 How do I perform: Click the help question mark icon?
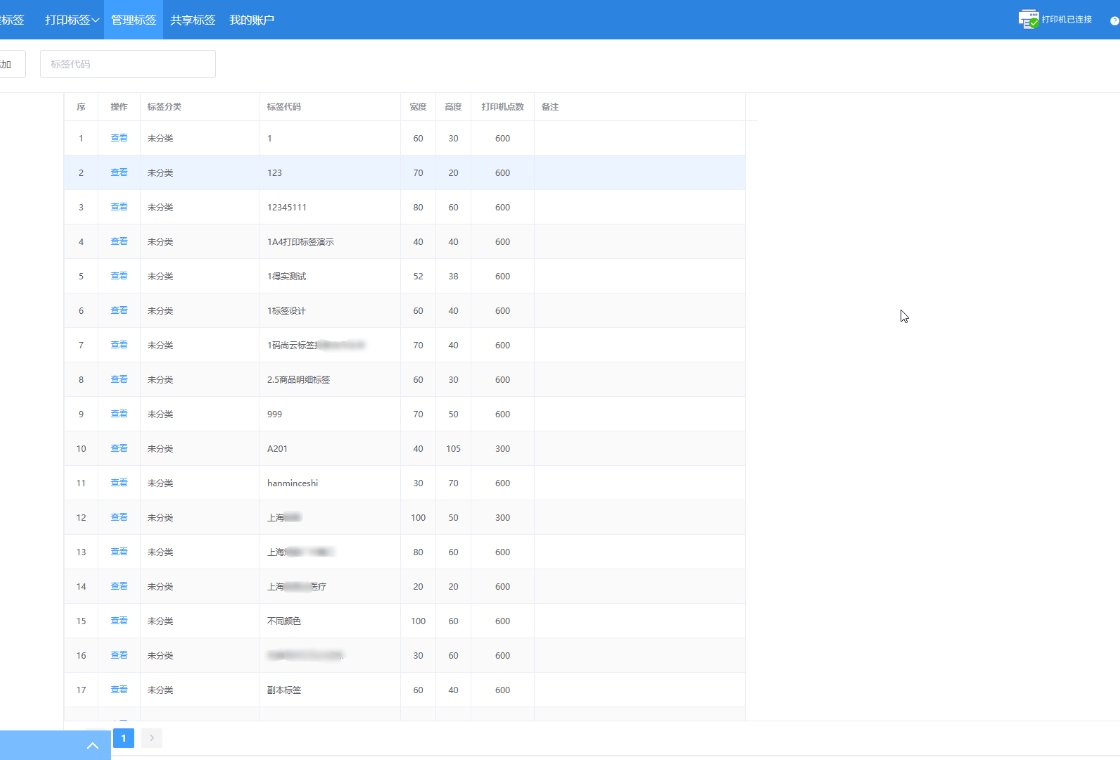click(x=1114, y=20)
